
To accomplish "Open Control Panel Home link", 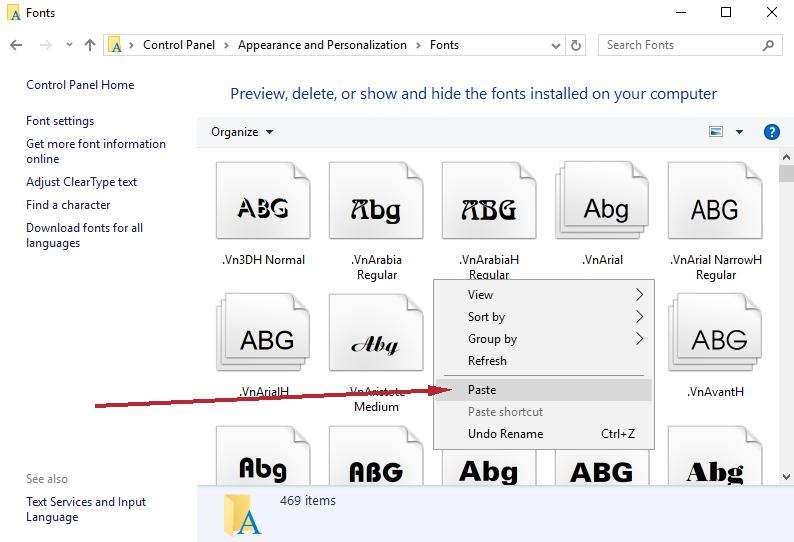I will click(x=80, y=85).
